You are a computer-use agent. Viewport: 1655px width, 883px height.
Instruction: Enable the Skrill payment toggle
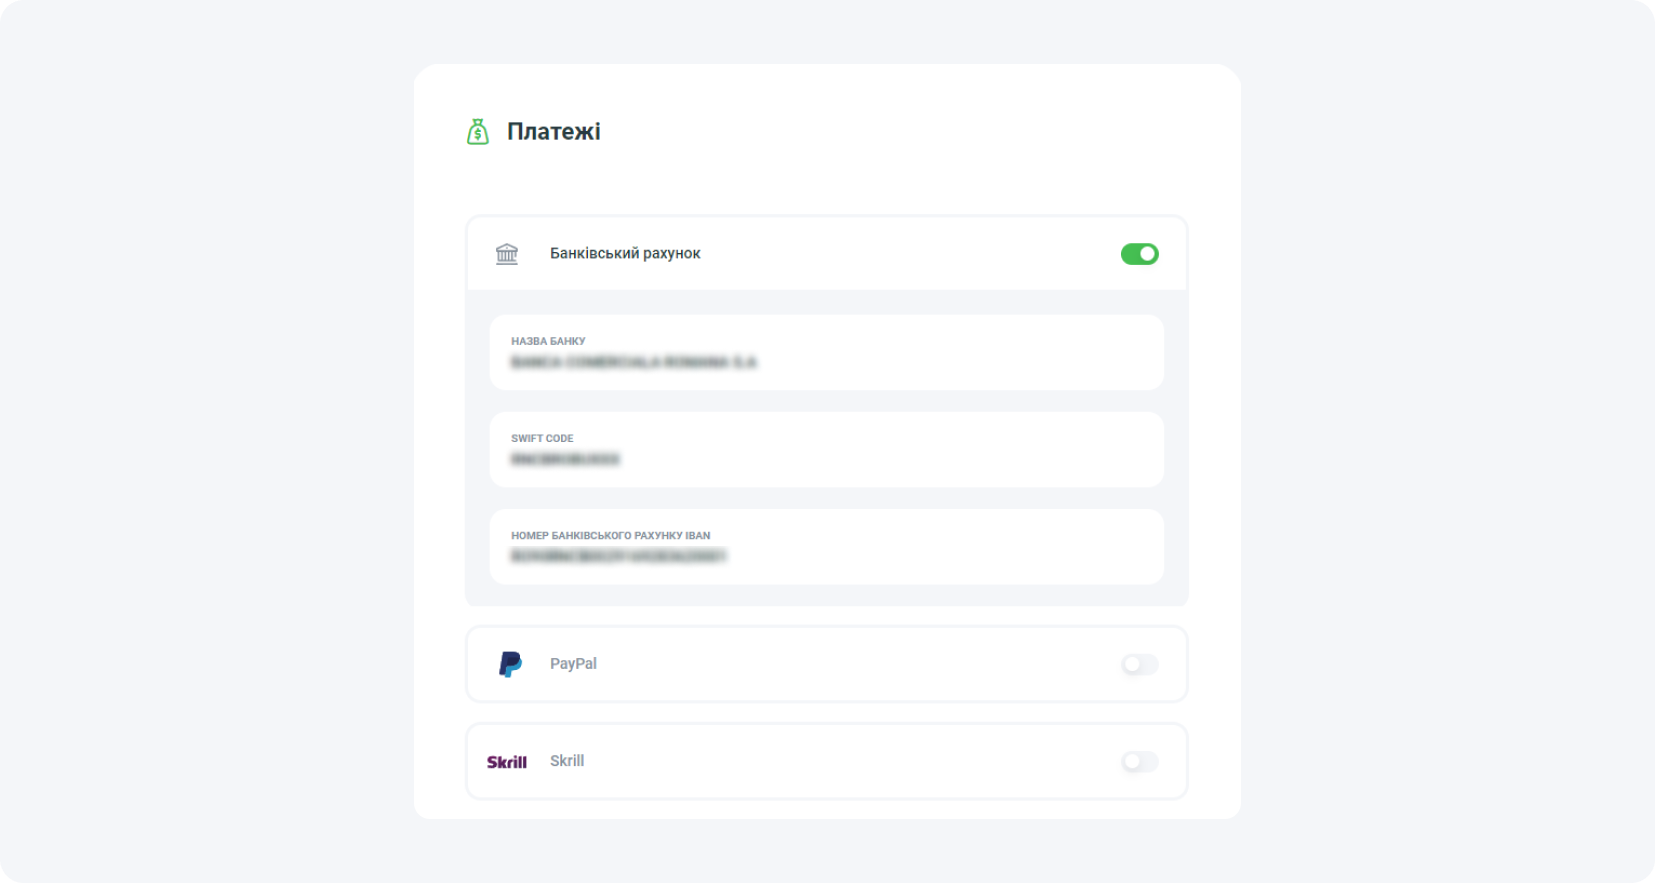tap(1139, 761)
